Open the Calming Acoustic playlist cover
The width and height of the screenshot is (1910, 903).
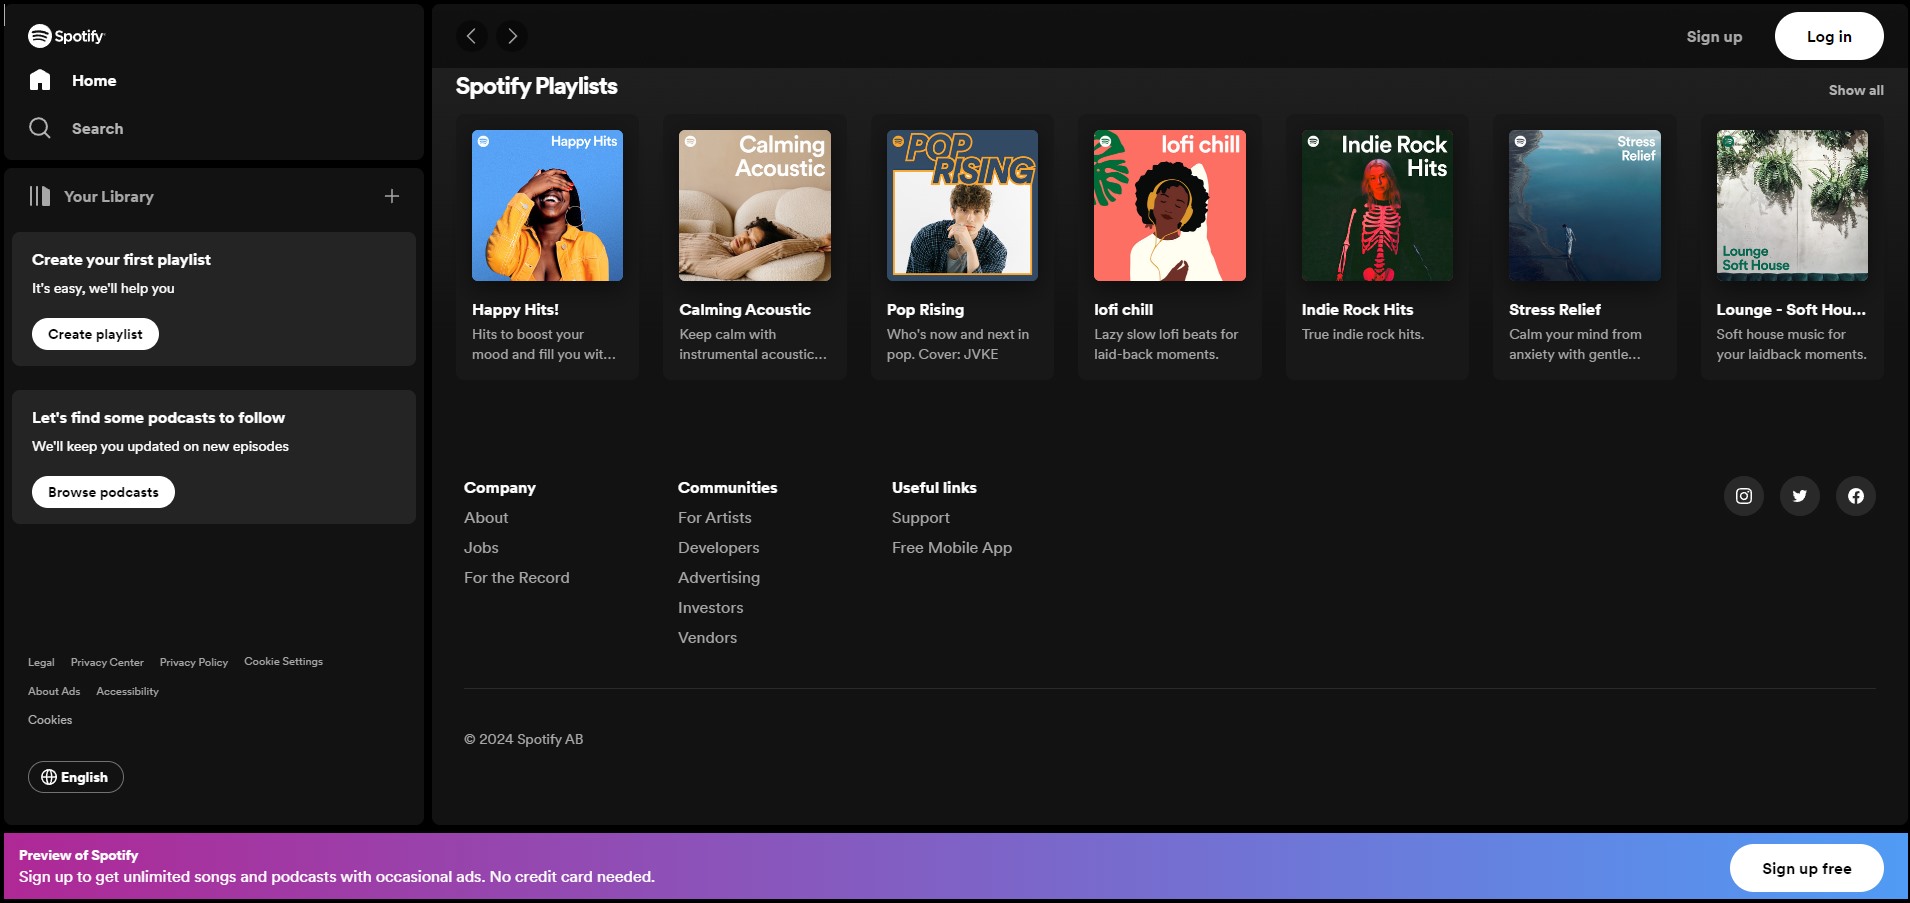coord(755,205)
